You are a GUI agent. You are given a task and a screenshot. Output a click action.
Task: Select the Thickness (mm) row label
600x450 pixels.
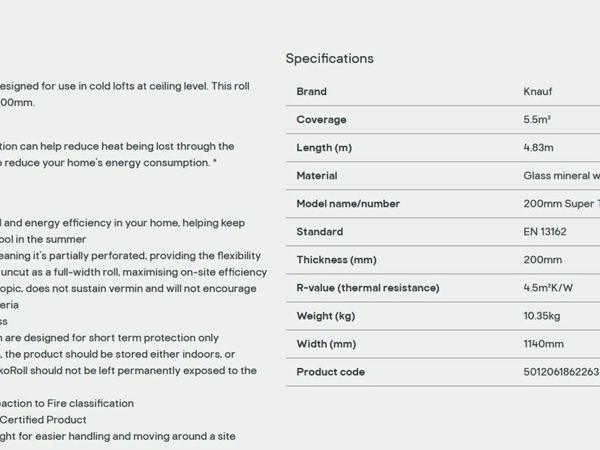pyautogui.click(x=337, y=260)
